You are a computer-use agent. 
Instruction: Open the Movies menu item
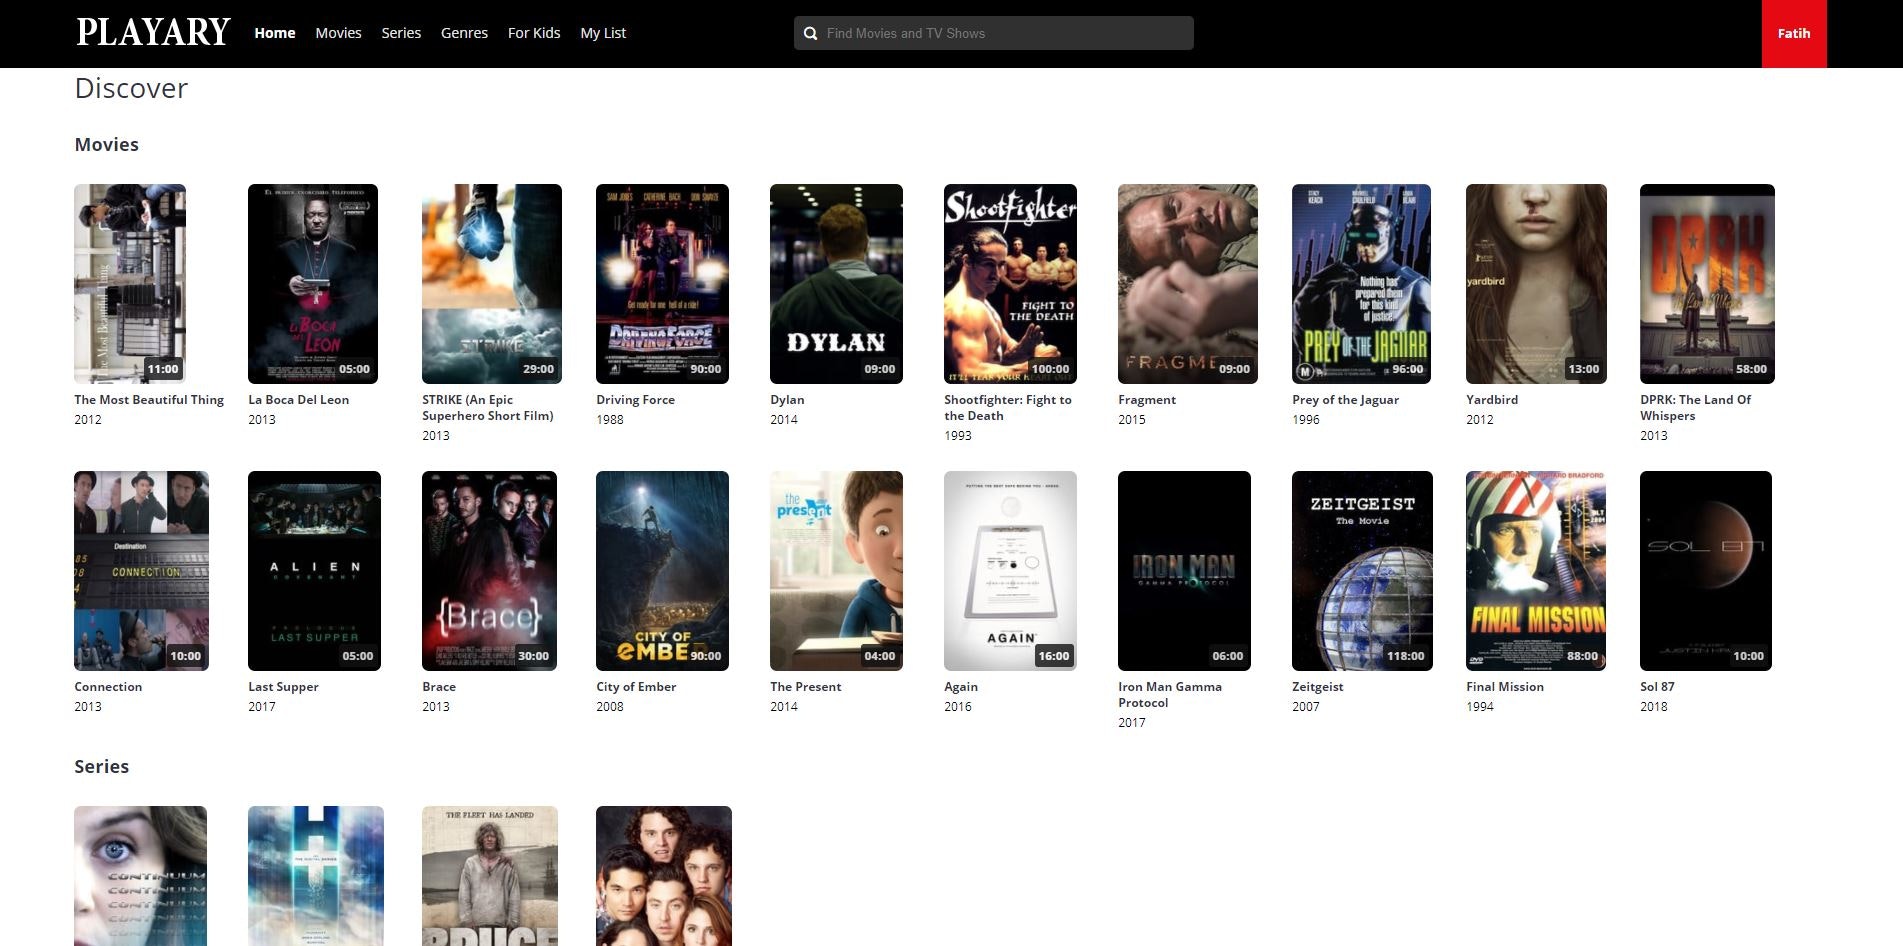point(338,33)
